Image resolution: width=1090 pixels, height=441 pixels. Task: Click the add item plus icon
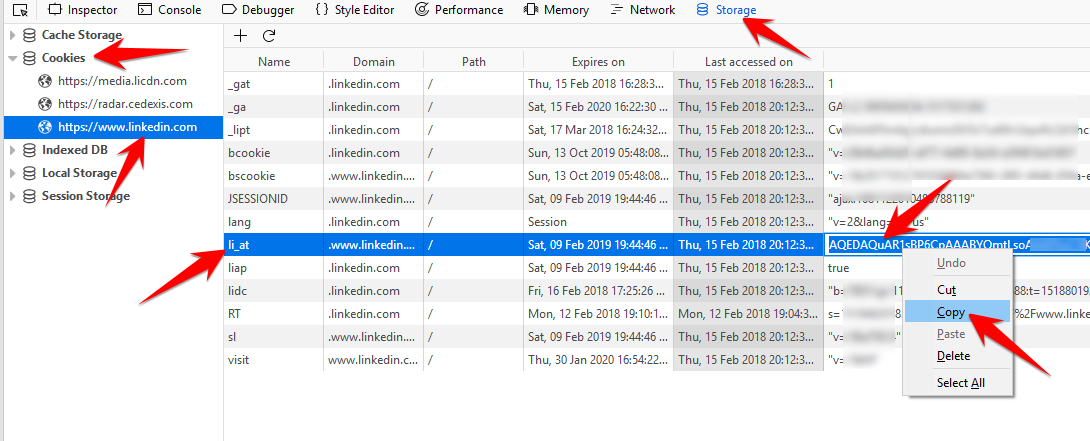click(240, 35)
